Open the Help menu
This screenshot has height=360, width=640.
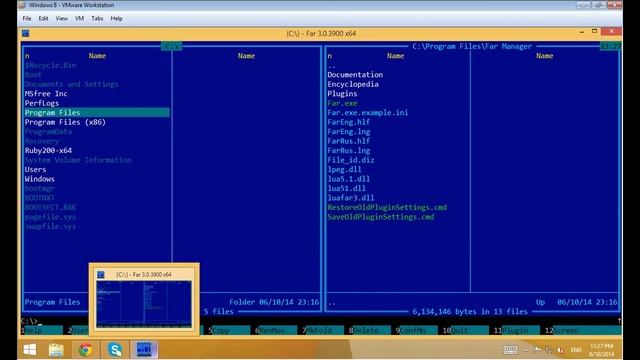tap(116, 18)
